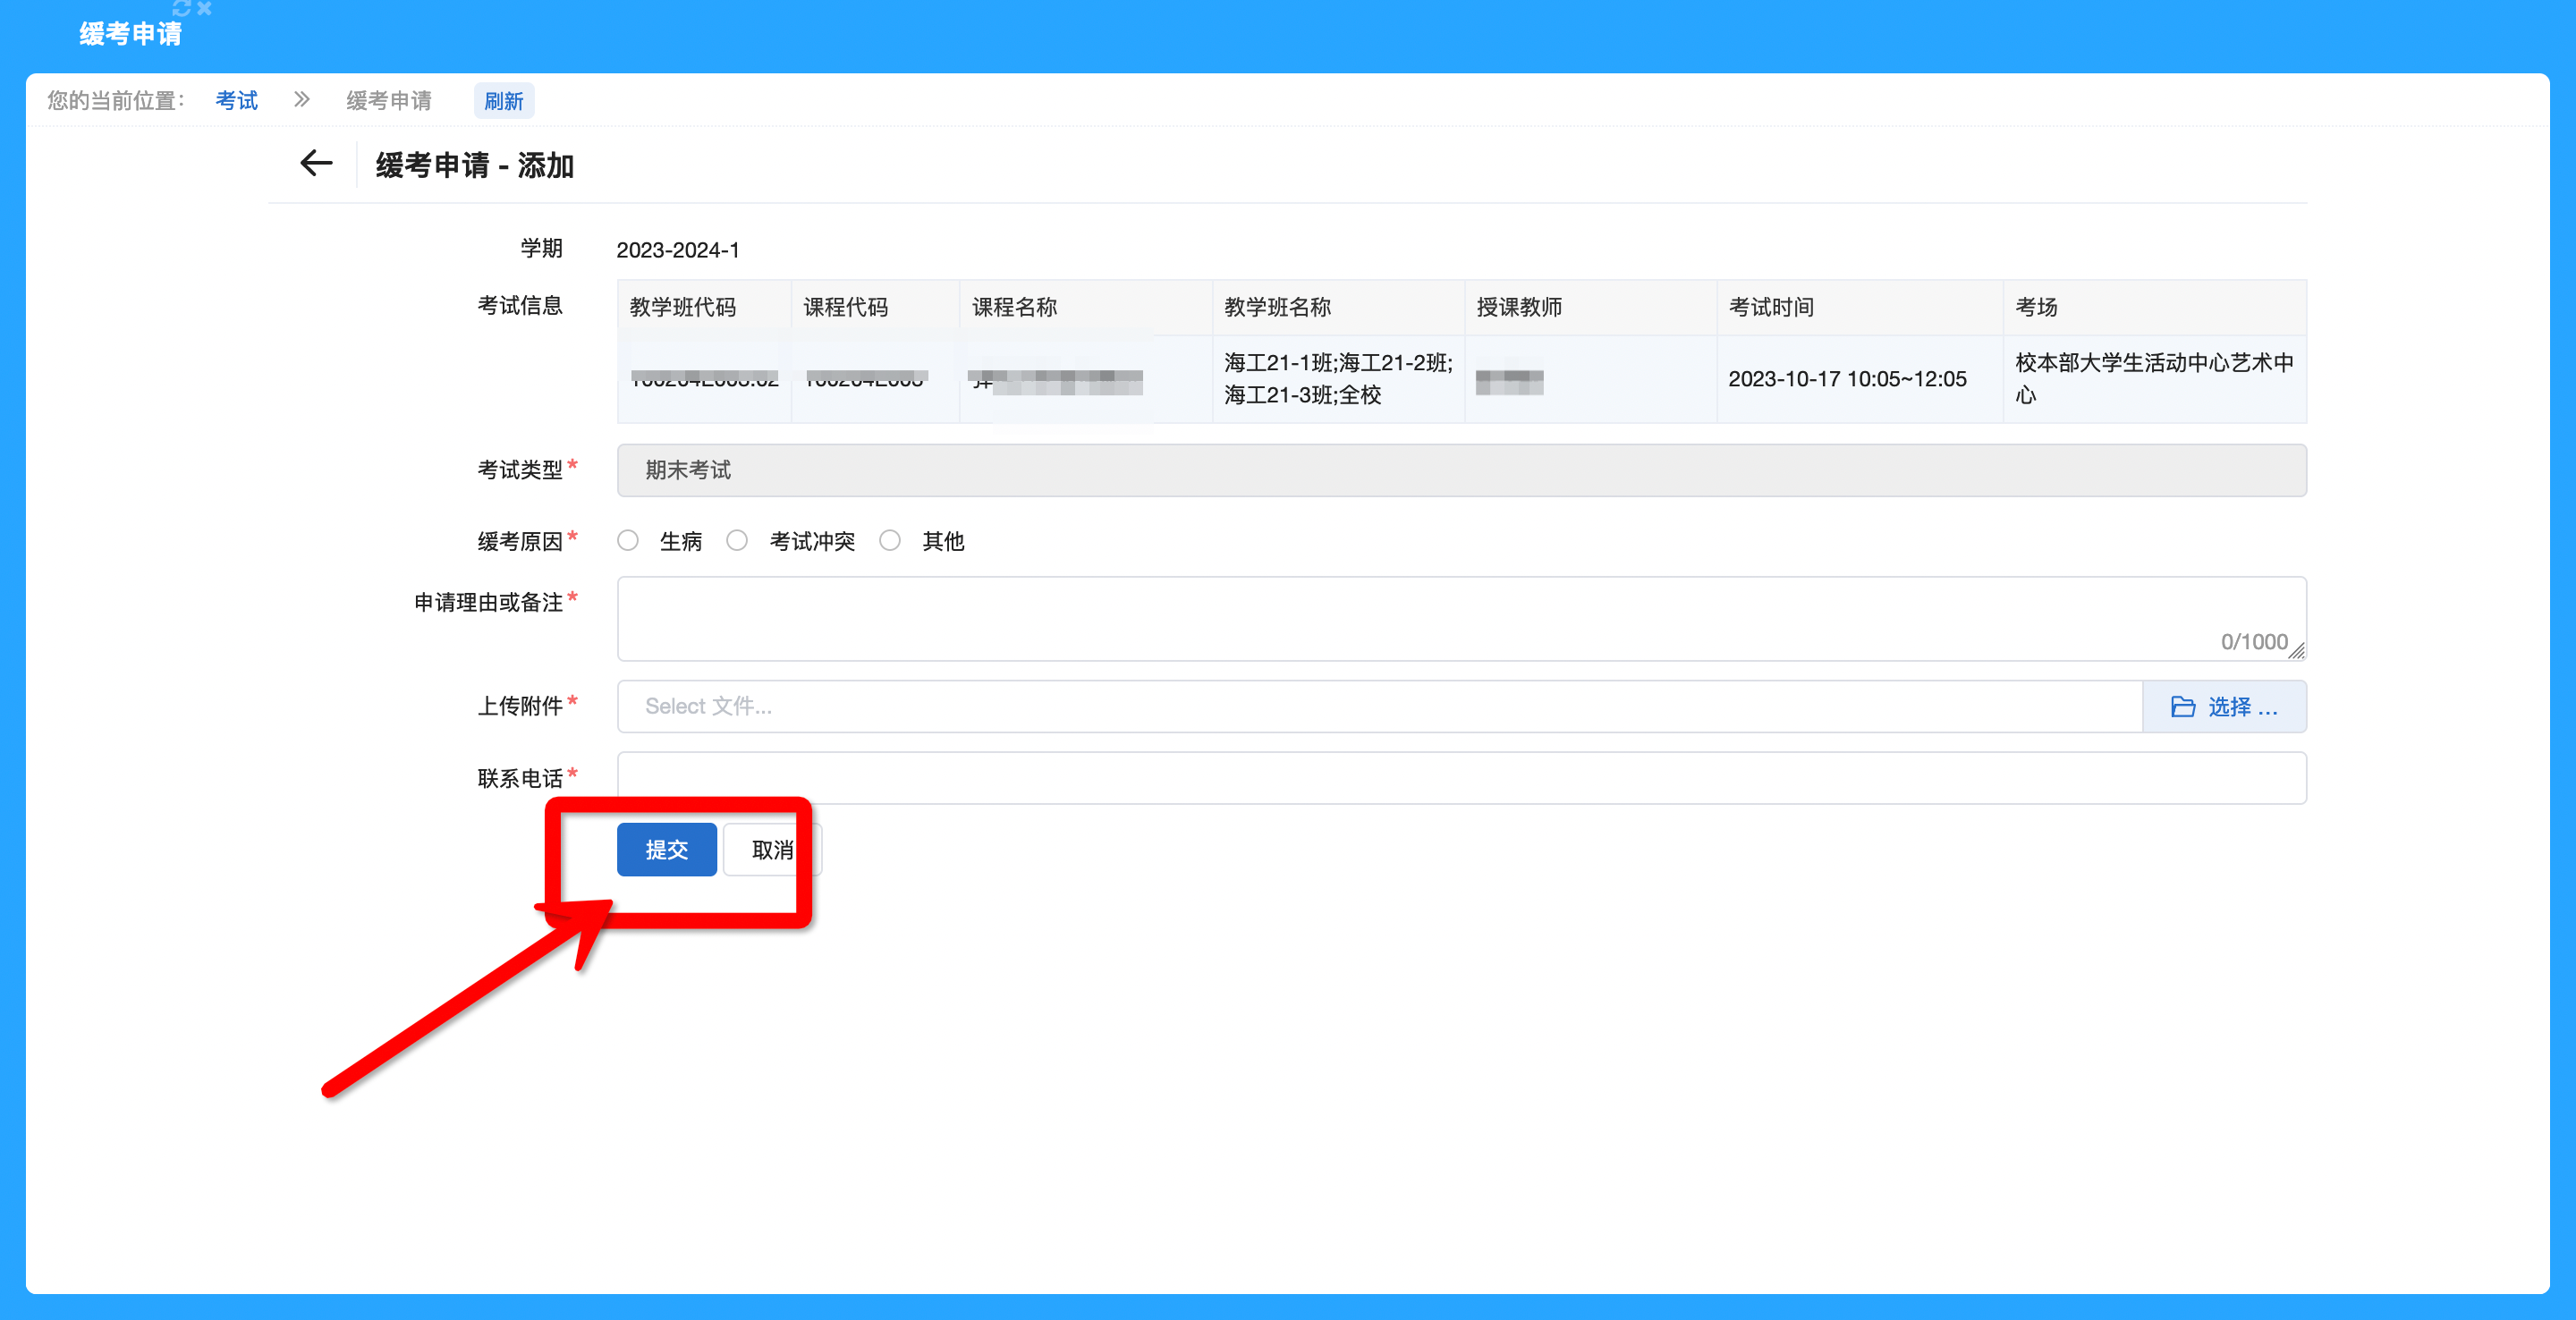Click the tab refresh icon
This screenshot has height=1320, width=2576.
pos(181,8)
